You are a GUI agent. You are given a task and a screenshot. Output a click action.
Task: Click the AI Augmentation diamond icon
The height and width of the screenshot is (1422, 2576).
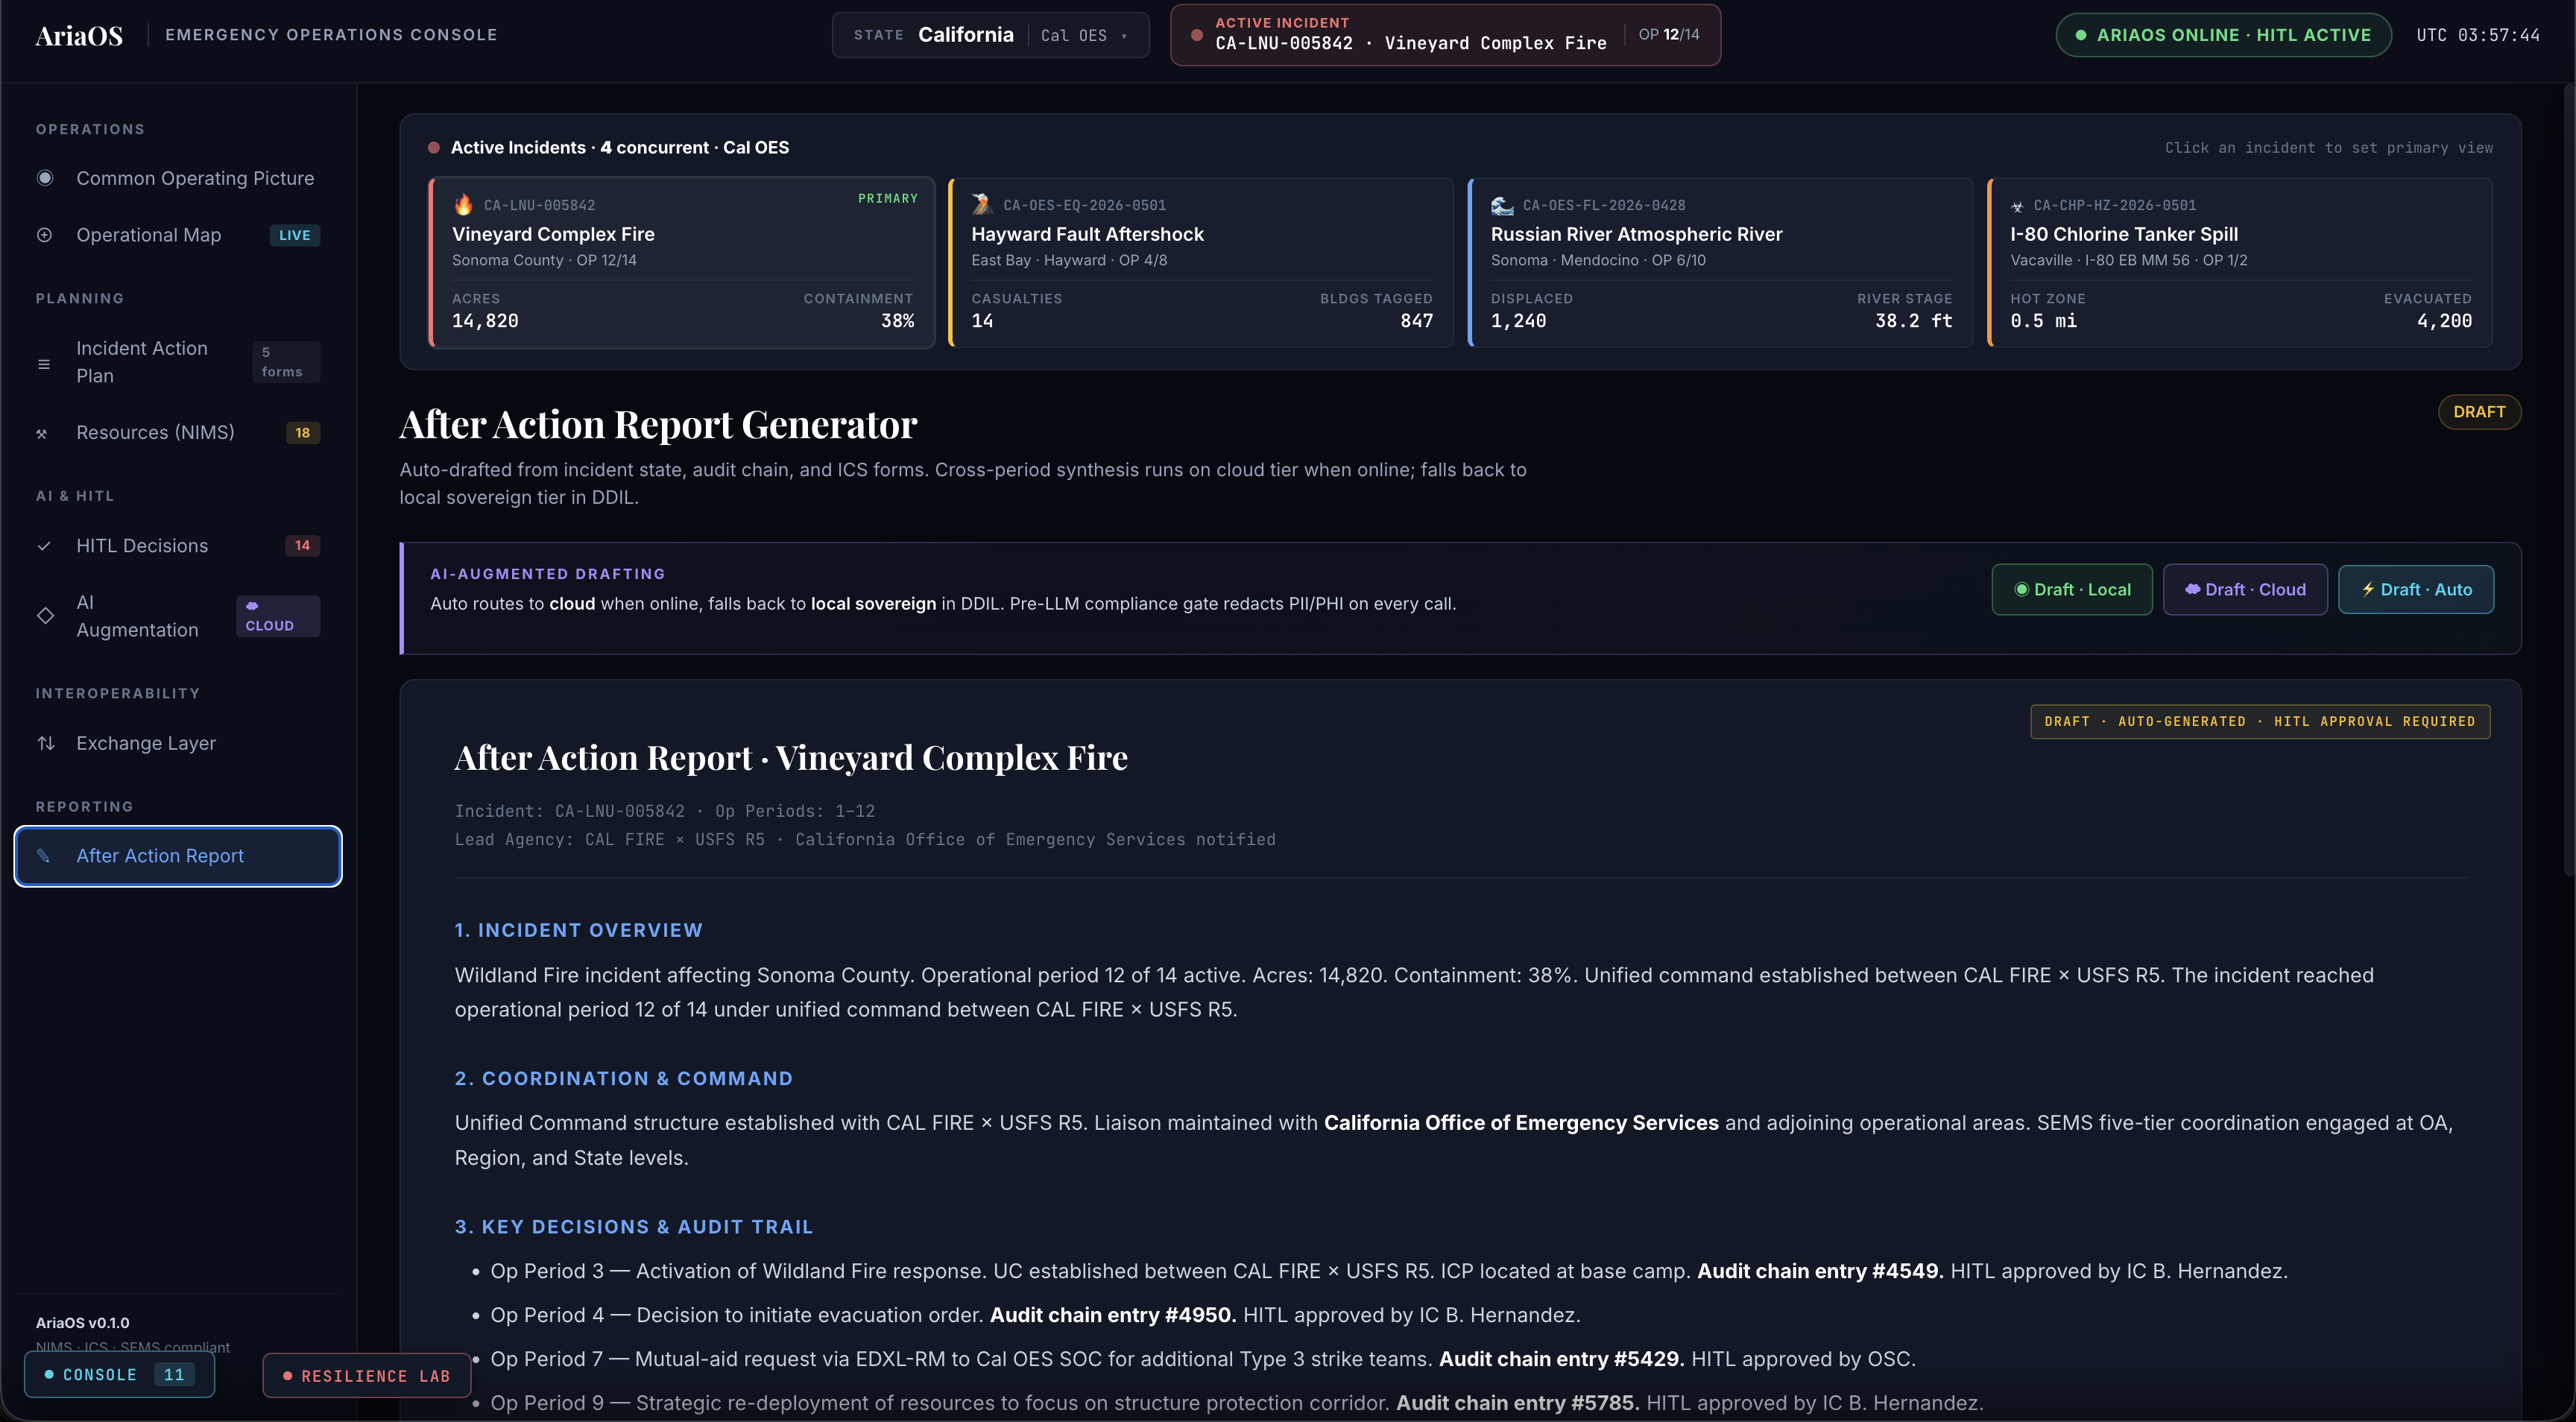[x=45, y=616]
